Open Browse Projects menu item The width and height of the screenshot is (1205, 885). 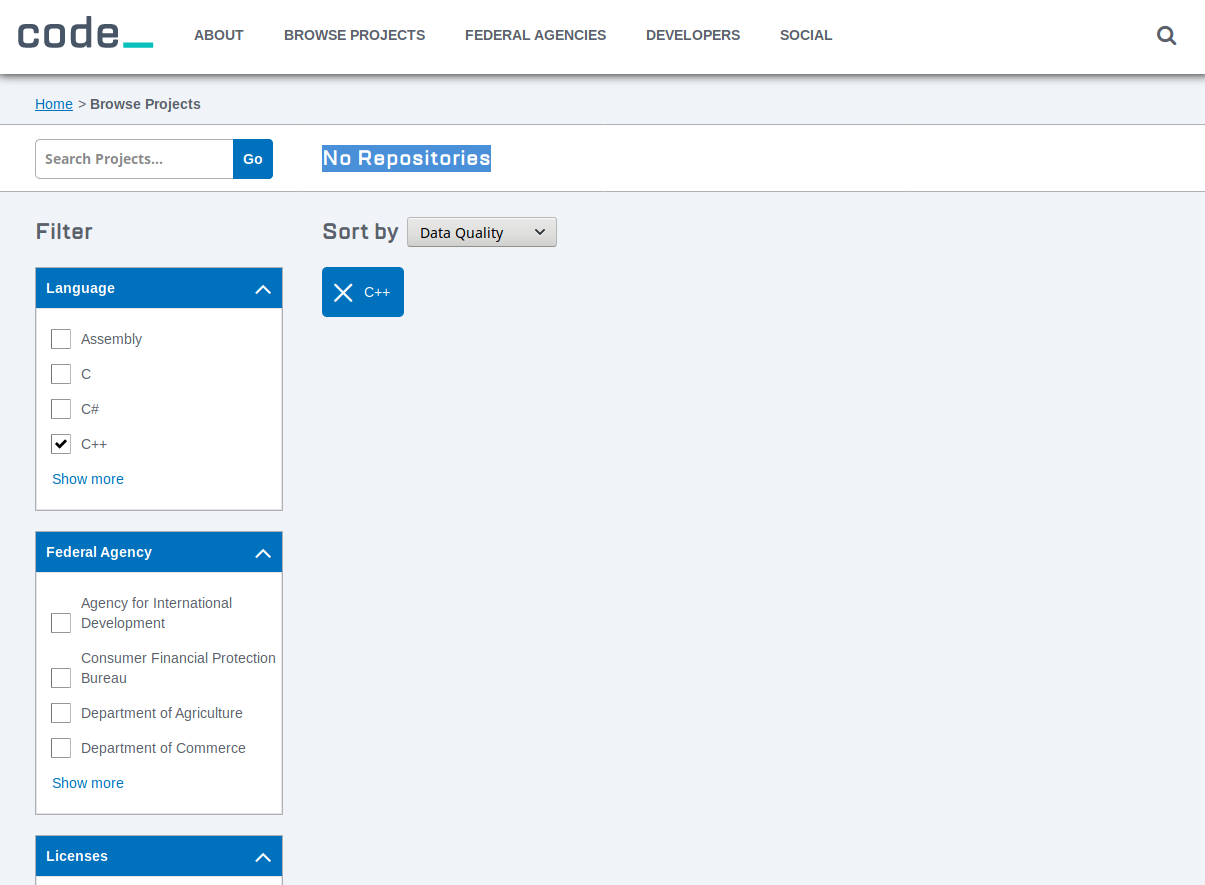(354, 35)
